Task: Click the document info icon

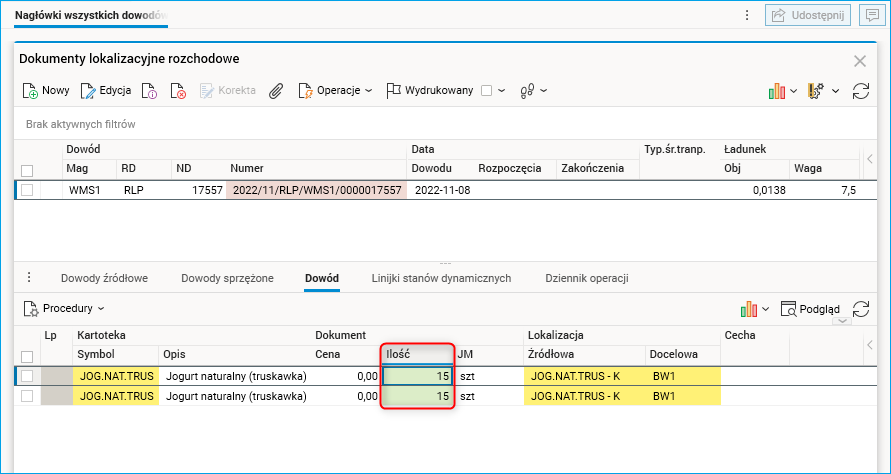Action: tap(149, 91)
